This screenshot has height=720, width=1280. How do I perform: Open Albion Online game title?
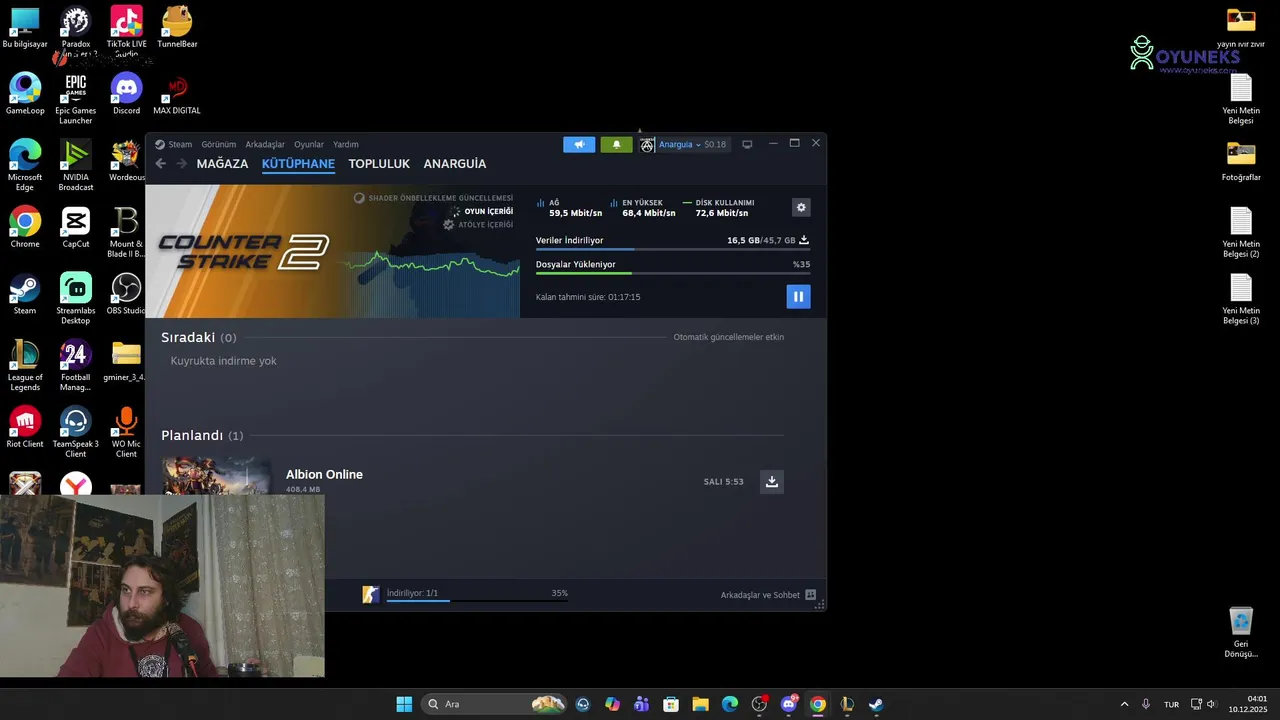(x=324, y=474)
